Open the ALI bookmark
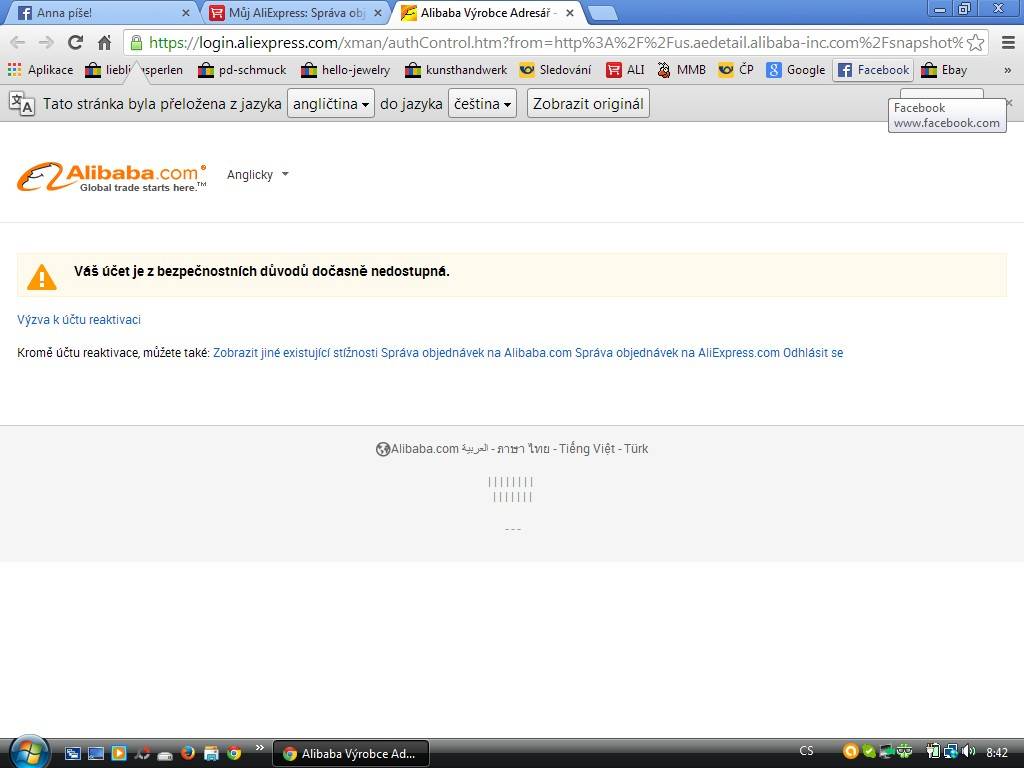The image size is (1024, 768). click(625, 70)
